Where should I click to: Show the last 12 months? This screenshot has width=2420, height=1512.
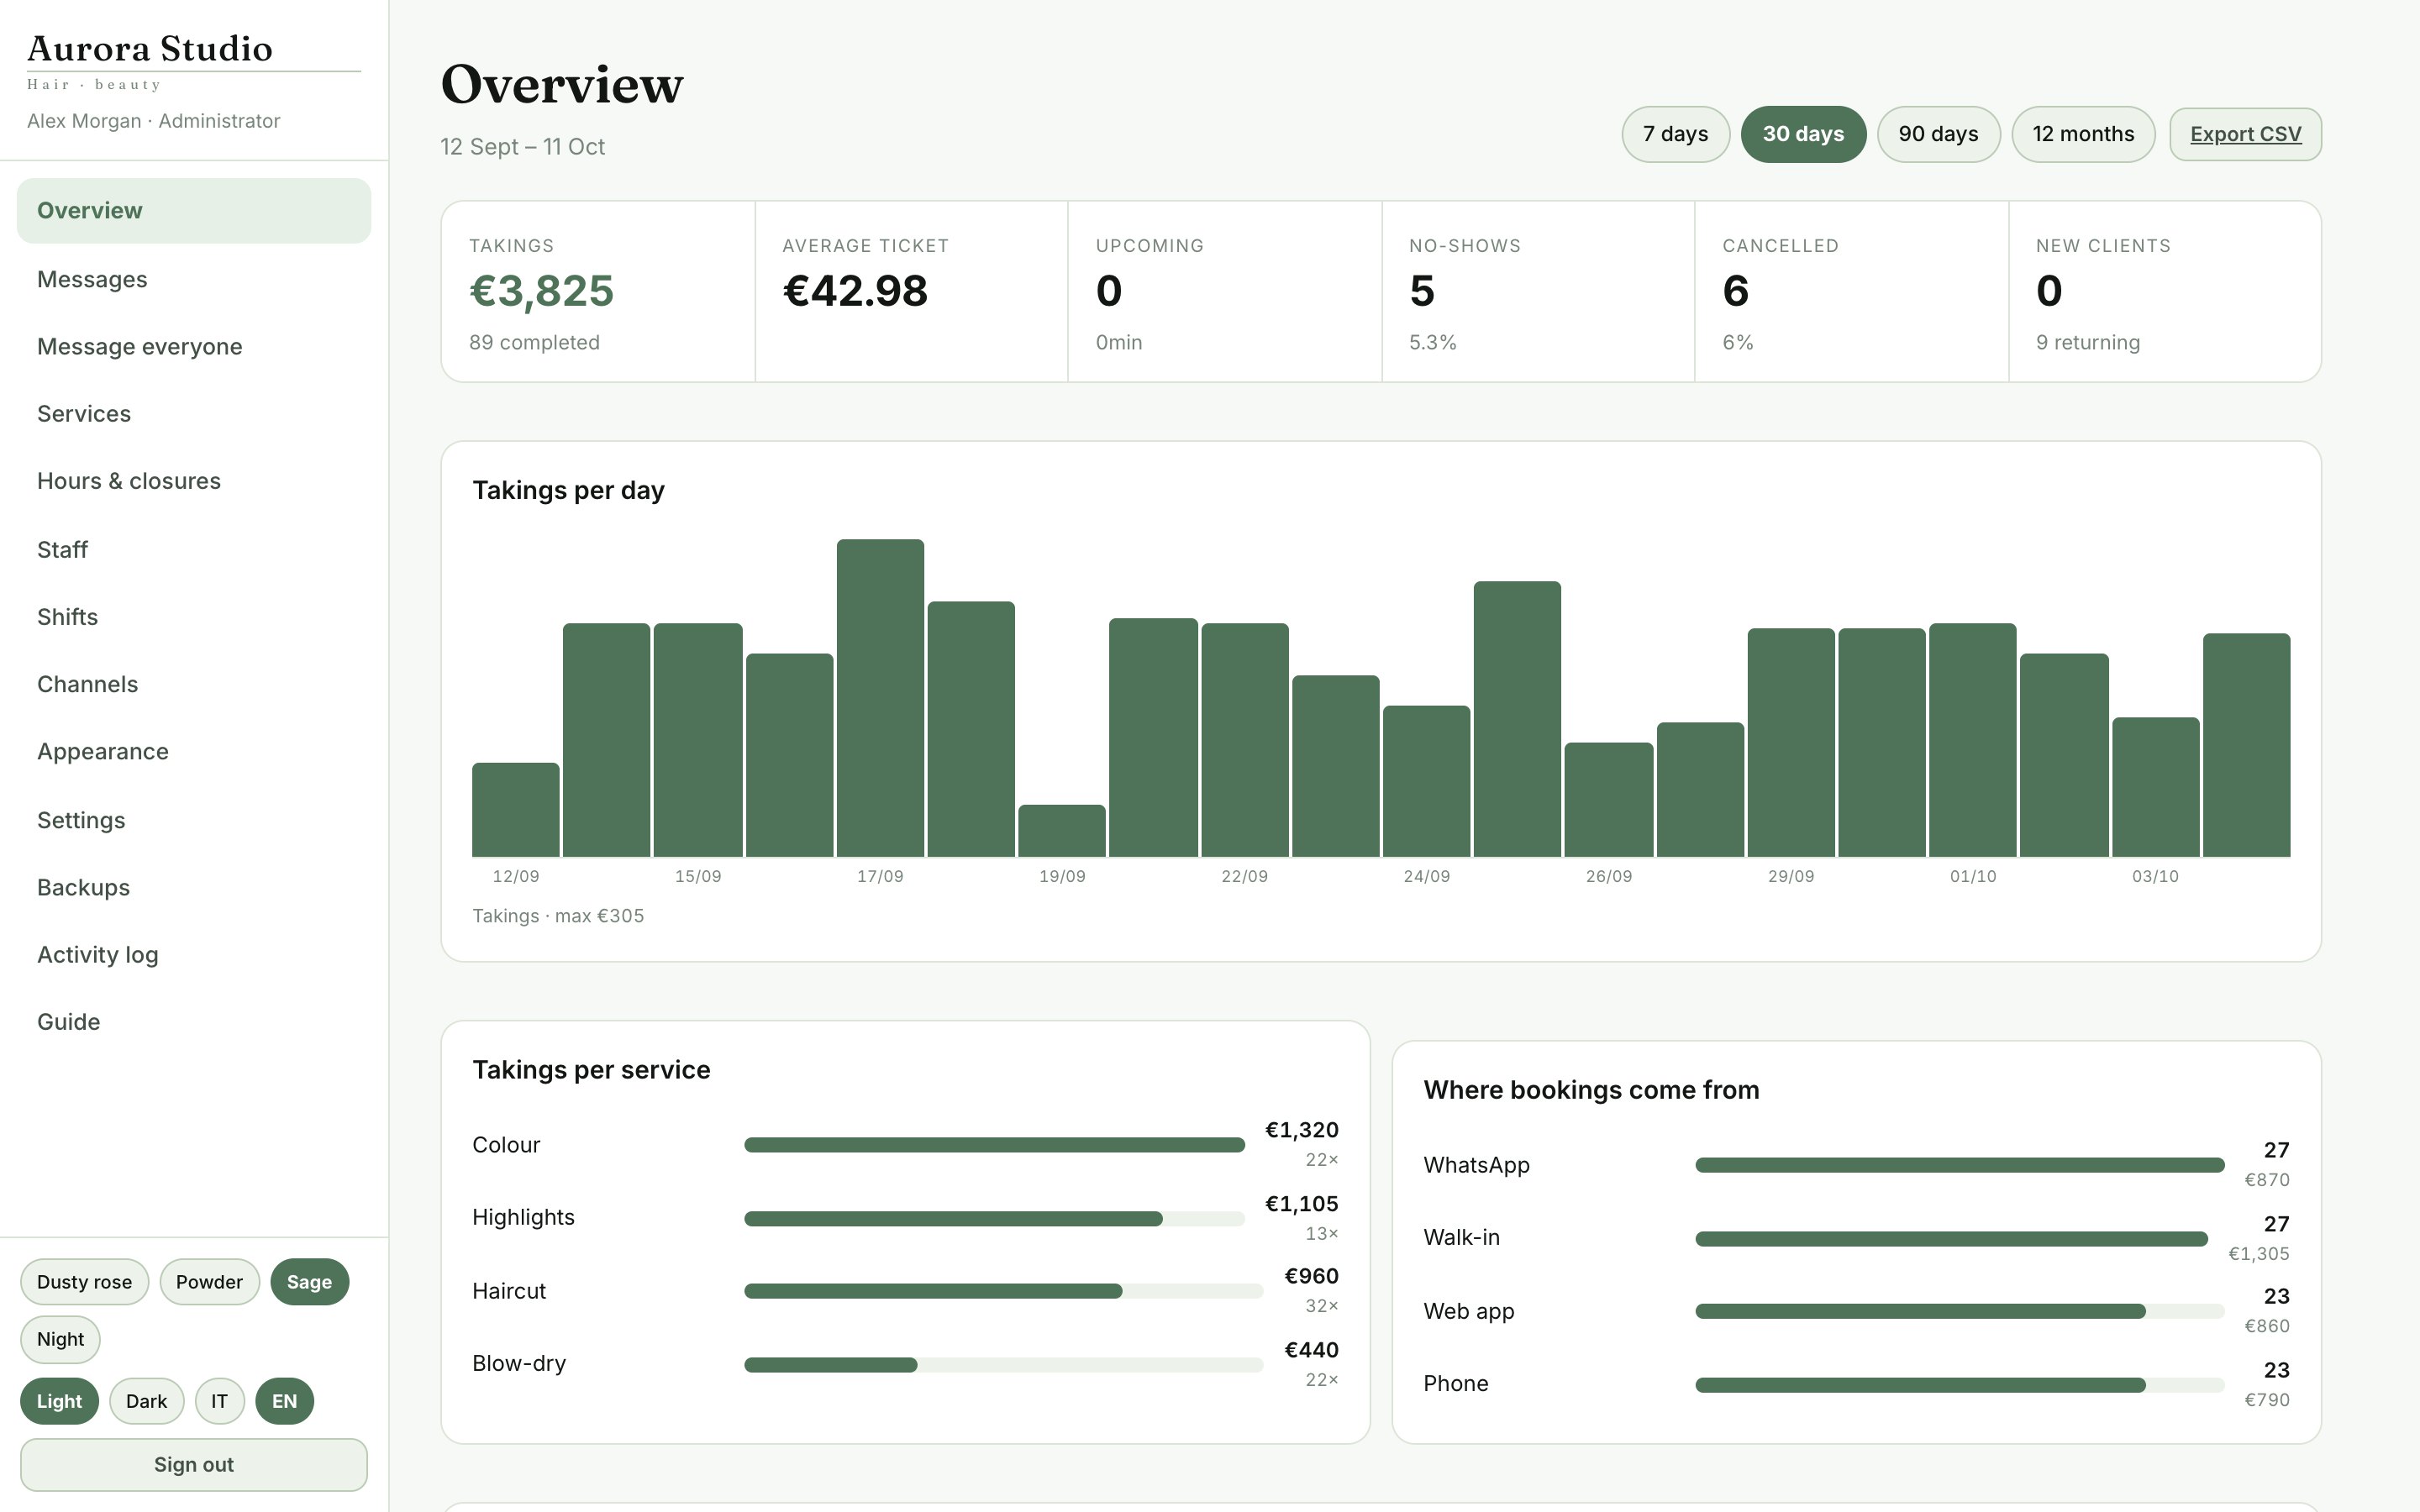(x=2083, y=134)
